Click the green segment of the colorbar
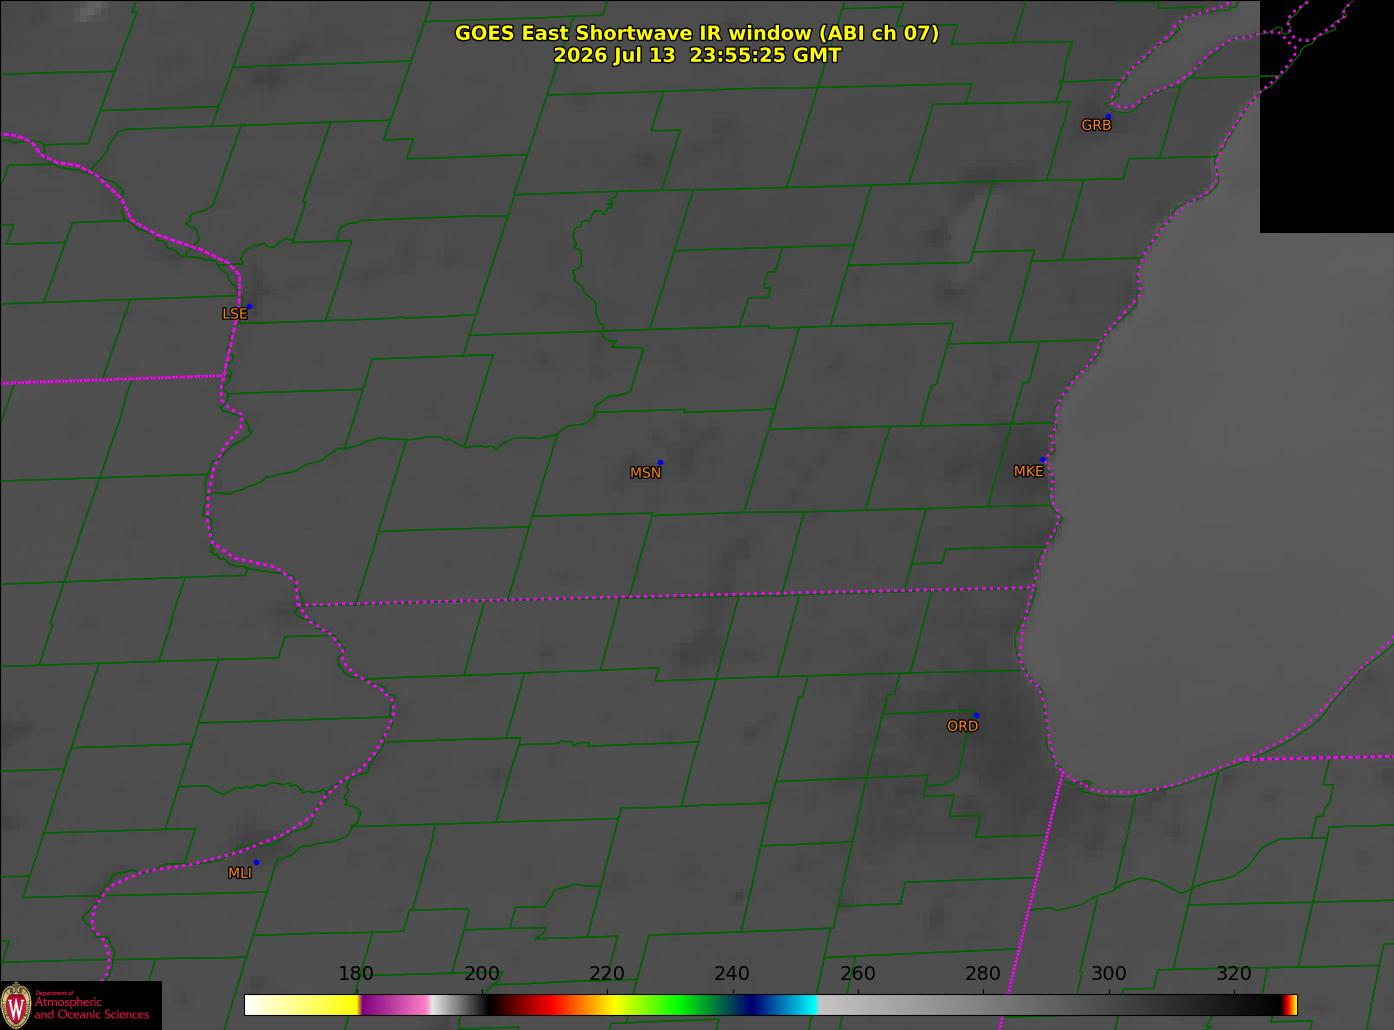This screenshot has width=1394, height=1030. click(680, 1005)
